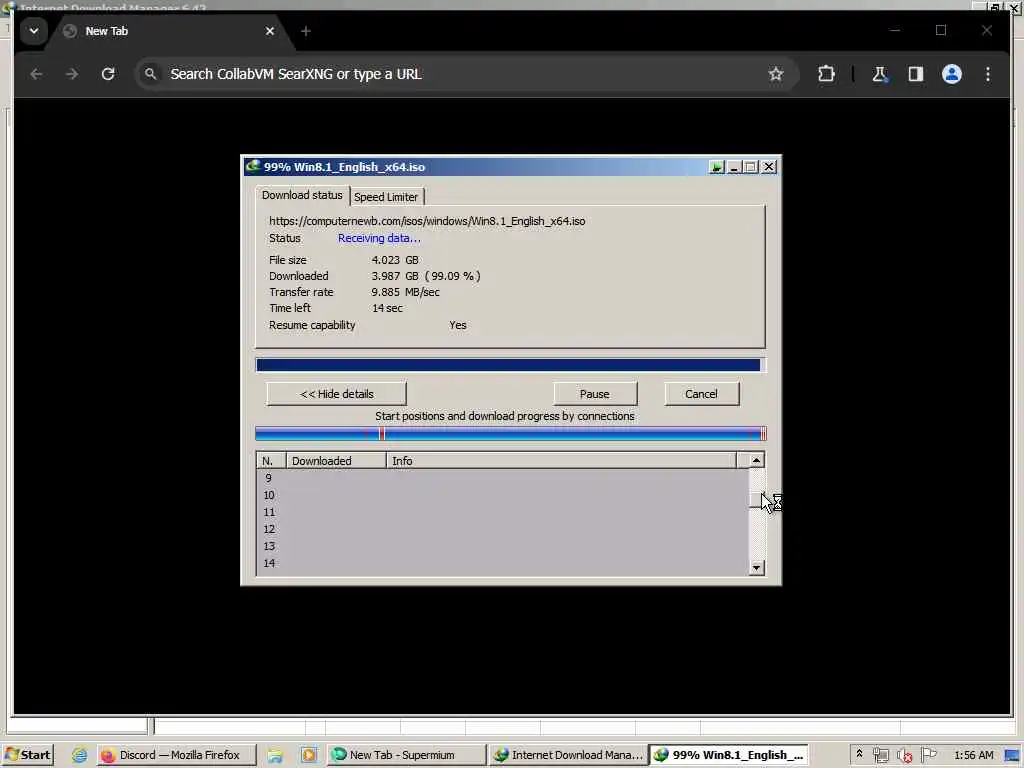Click the 99% Win8.1_English taskbar button
Screen dimensions: 1024x768
pyautogui.click(x=729, y=755)
